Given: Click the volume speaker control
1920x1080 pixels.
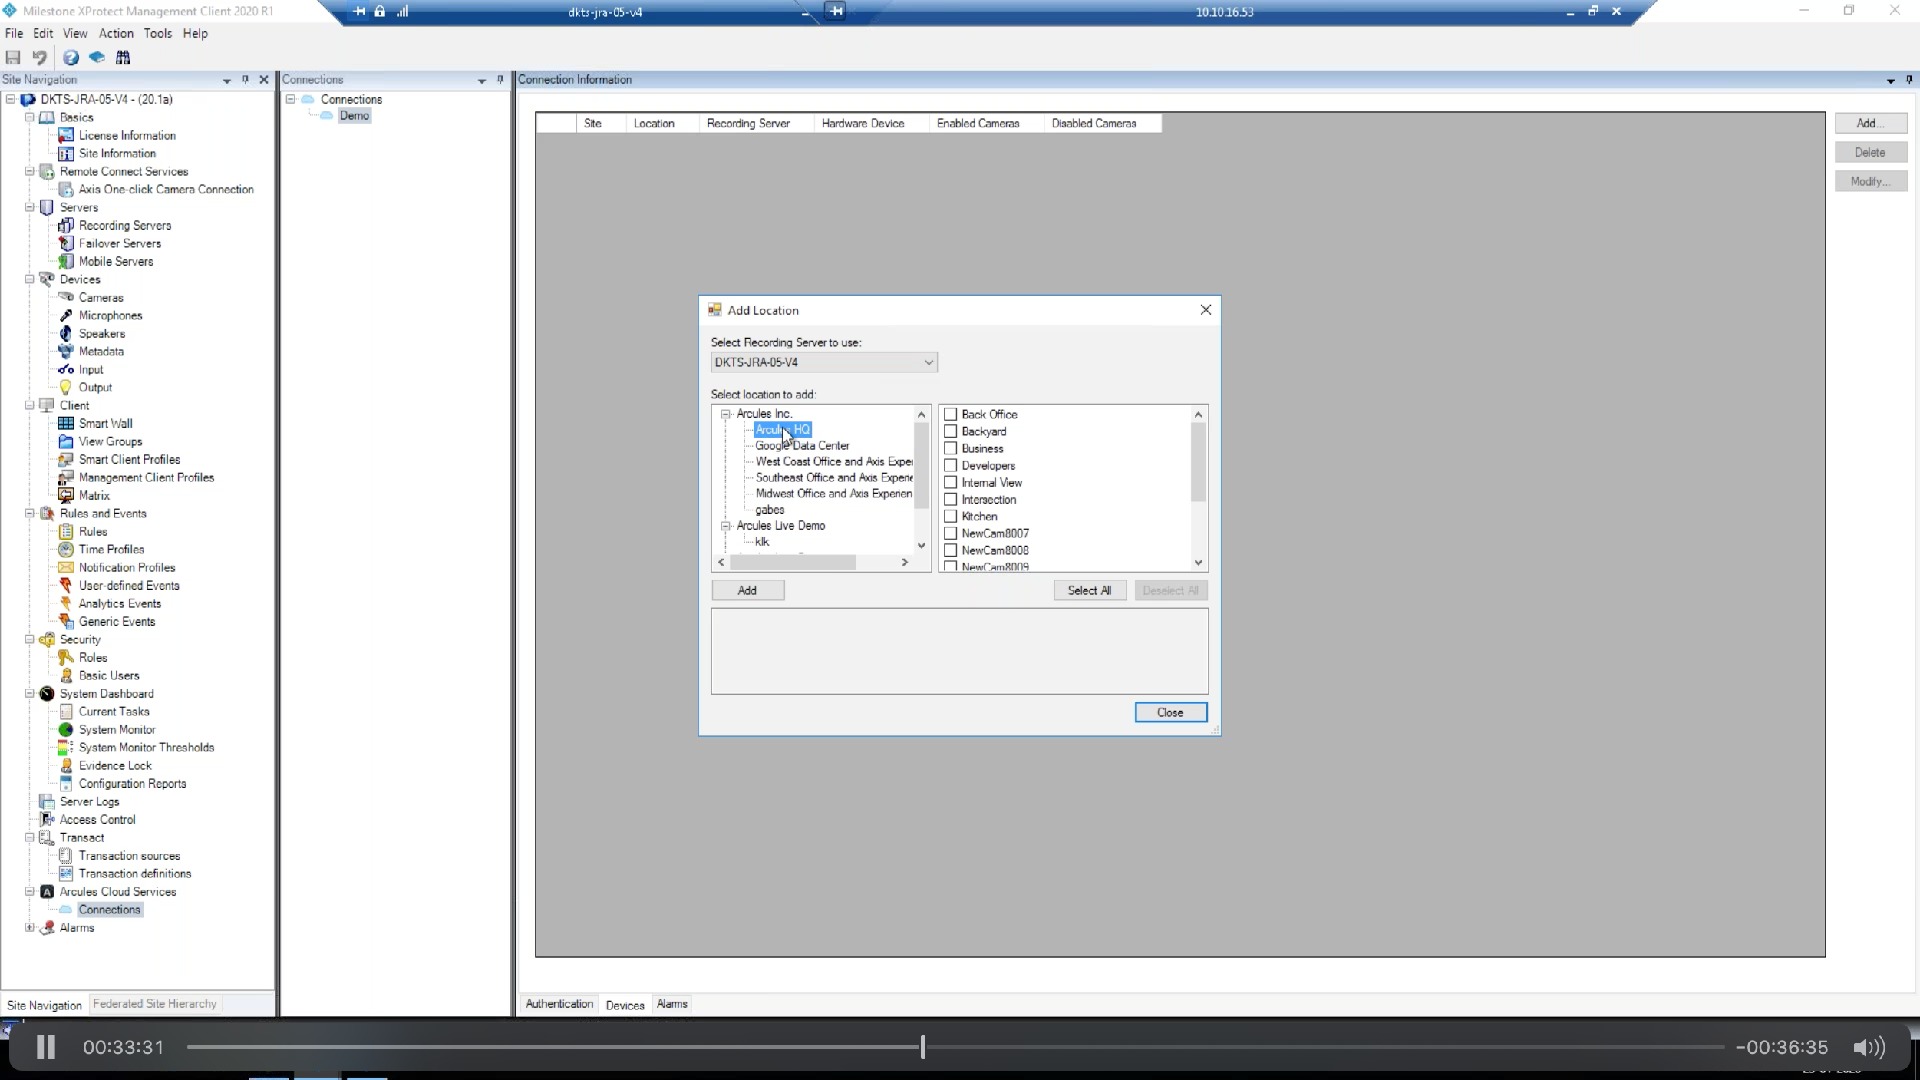Looking at the screenshot, I should [x=1868, y=1047].
